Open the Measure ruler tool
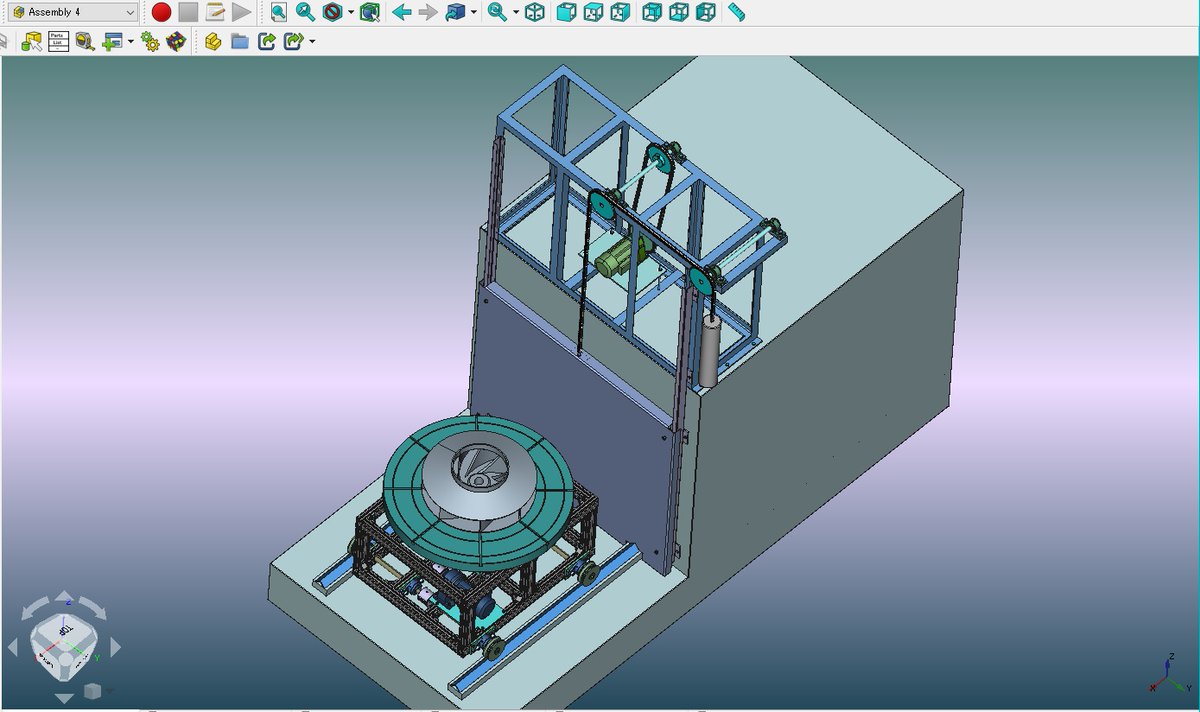Viewport: 1200px width, 712px height. tap(737, 12)
